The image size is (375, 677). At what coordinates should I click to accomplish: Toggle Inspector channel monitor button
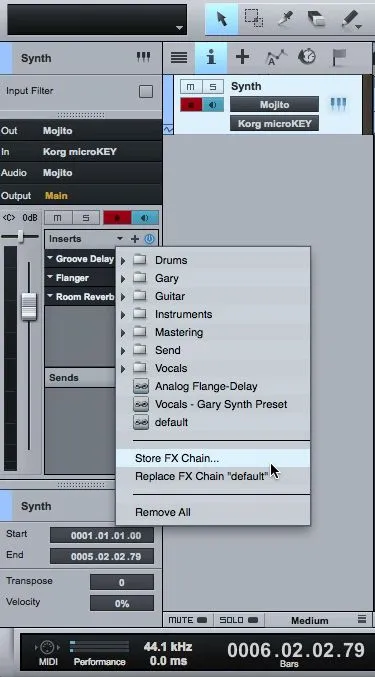coord(145,218)
